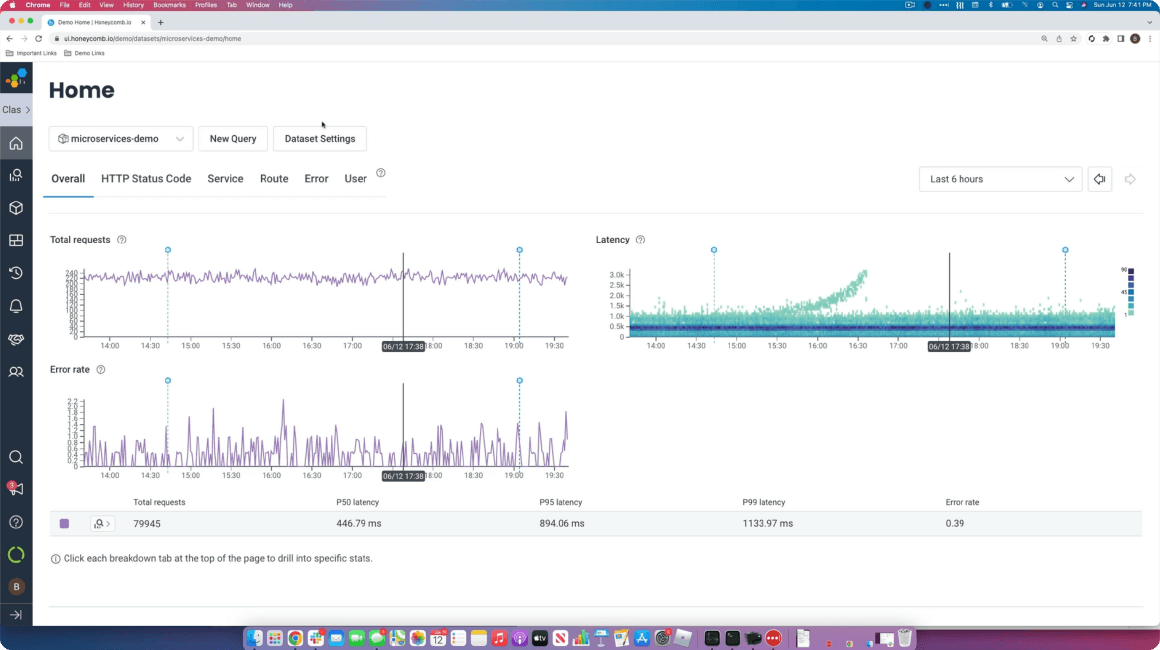The width and height of the screenshot is (1160, 650).
Task: Click the Dataset Settings button
Action: pyautogui.click(x=320, y=138)
